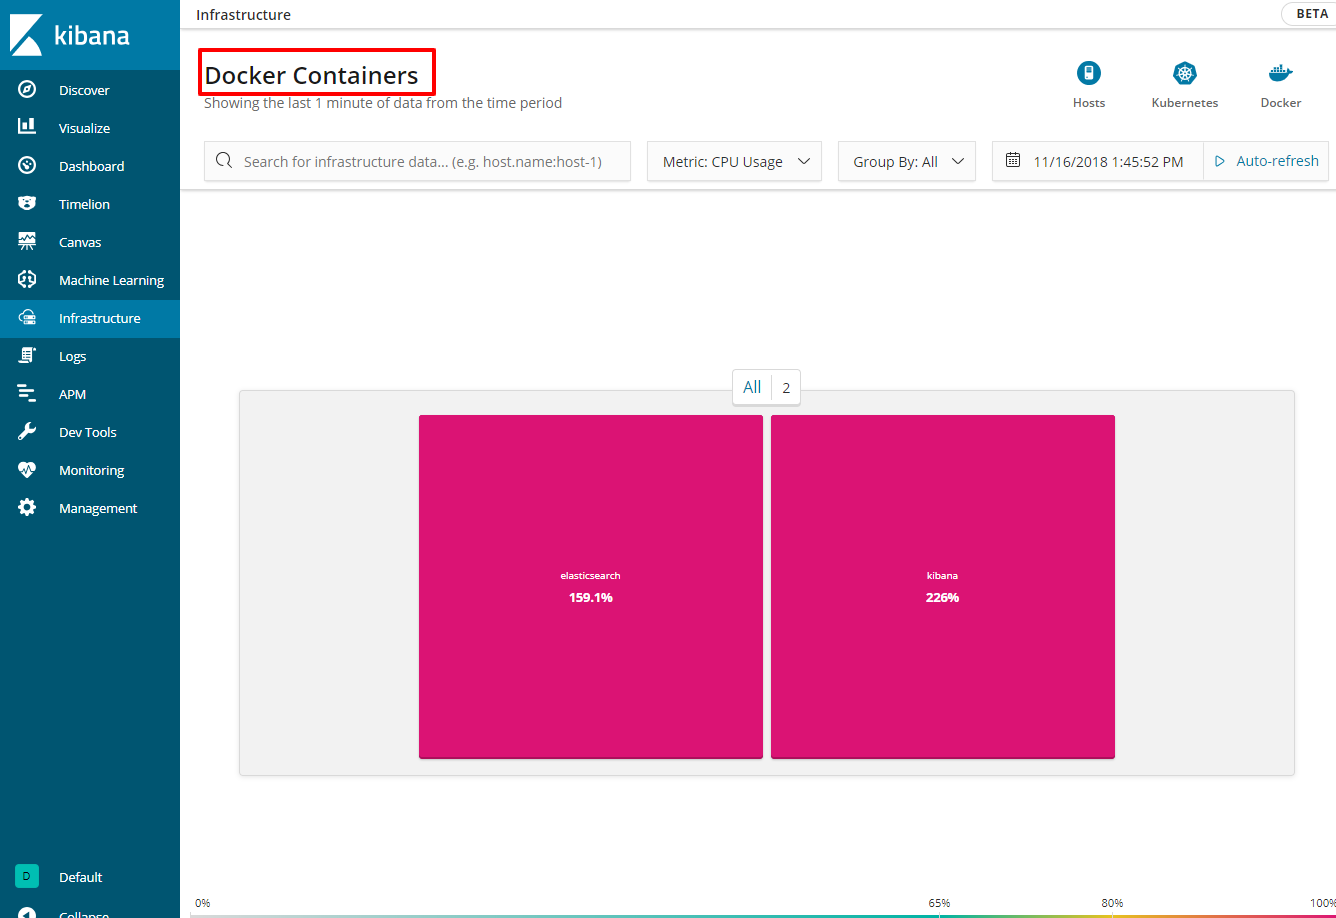This screenshot has width=1336, height=918.
Task: Switch to Kubernetes view icon
Action: pos(1185,73)
